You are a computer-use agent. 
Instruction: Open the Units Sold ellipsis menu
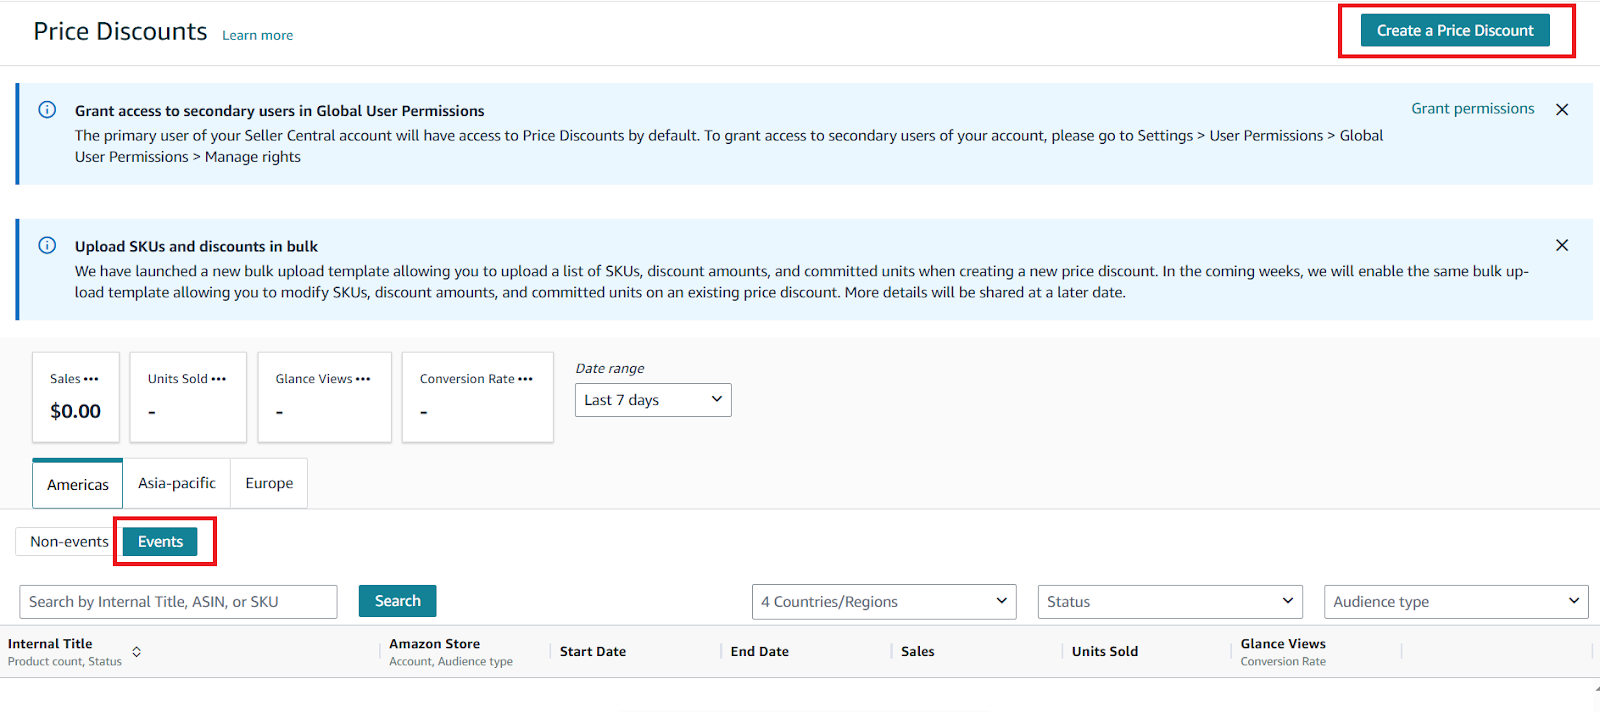[x=219, y=379]
